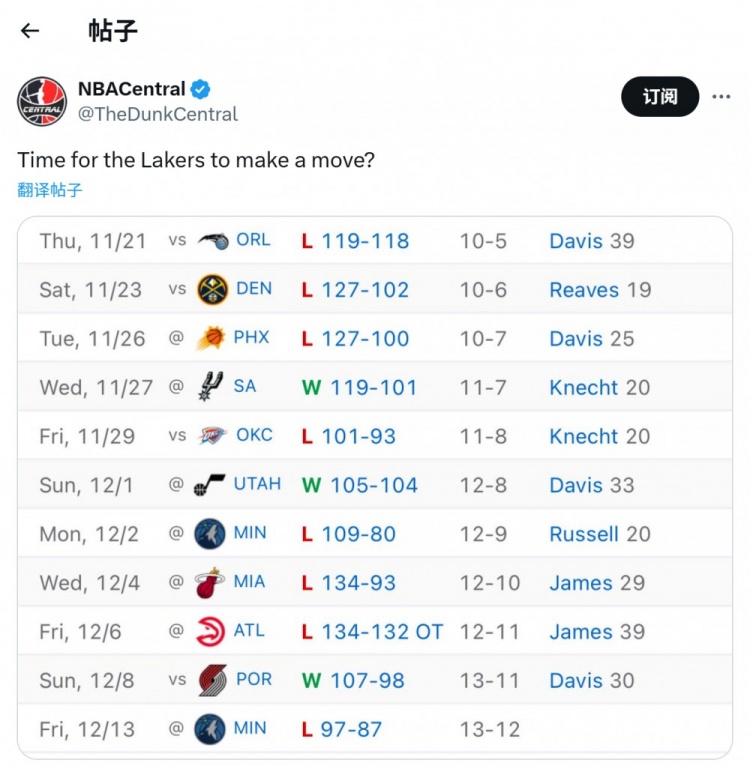Click the Orlando Magic logo
This screenshot has height=766, width=750.
pos(212,241)
